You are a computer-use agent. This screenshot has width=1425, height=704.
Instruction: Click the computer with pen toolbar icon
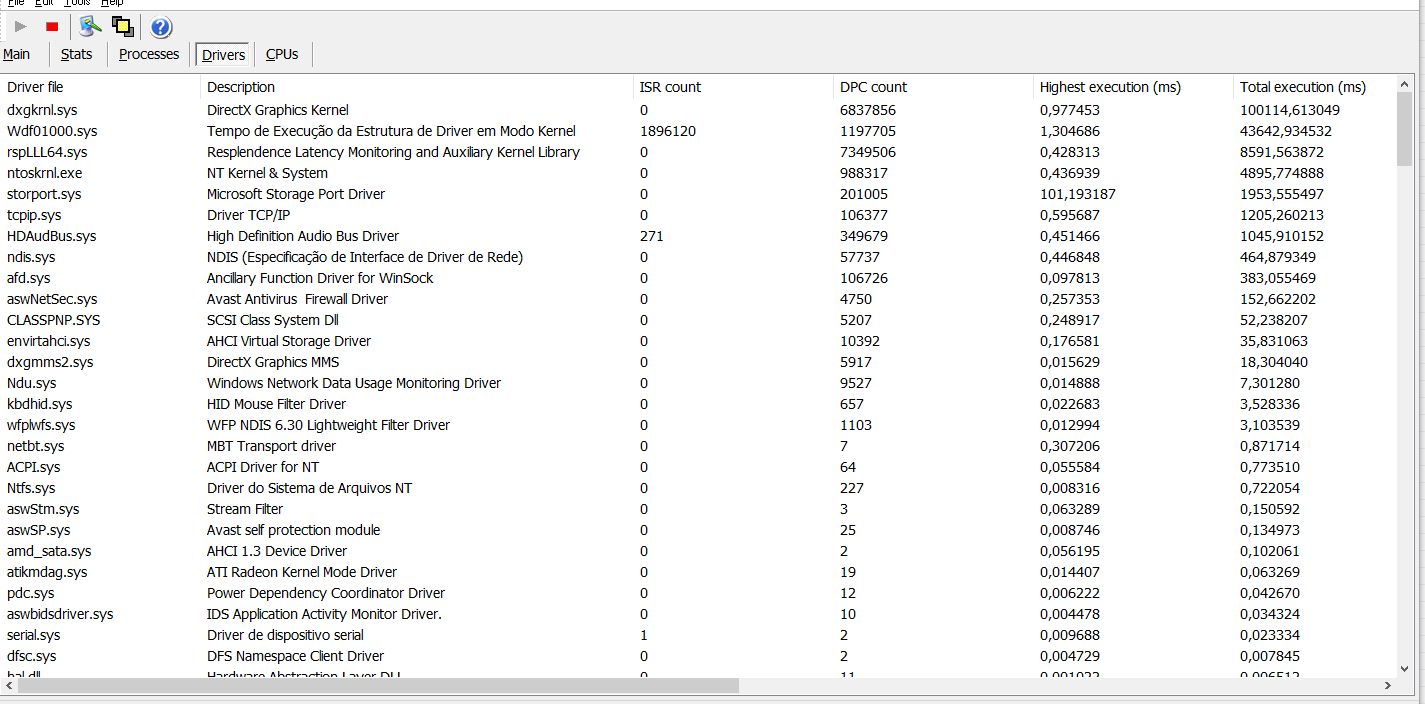91,26
